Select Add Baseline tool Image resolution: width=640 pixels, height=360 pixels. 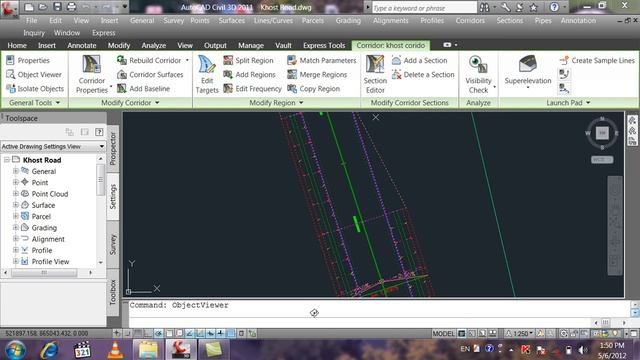[143, 89]
